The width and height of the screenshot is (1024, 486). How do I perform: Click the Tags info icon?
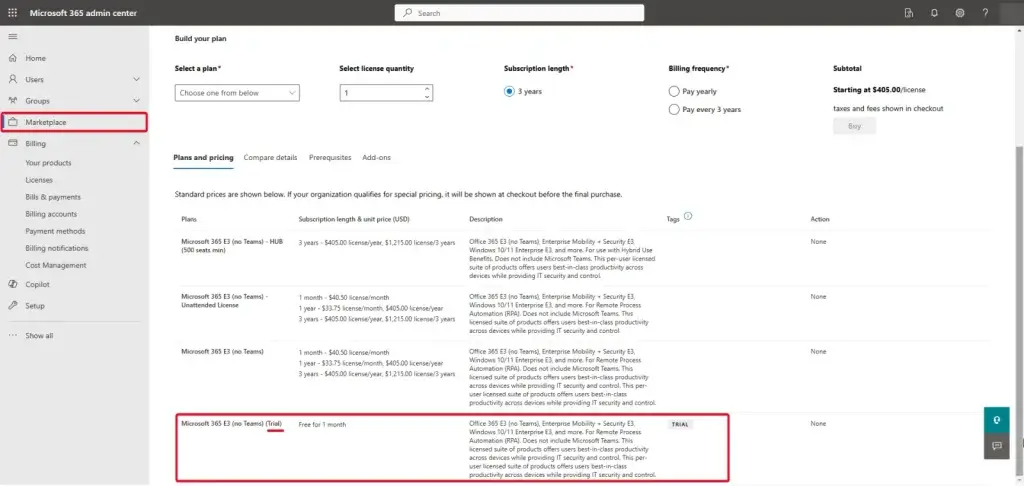point(688,216)
